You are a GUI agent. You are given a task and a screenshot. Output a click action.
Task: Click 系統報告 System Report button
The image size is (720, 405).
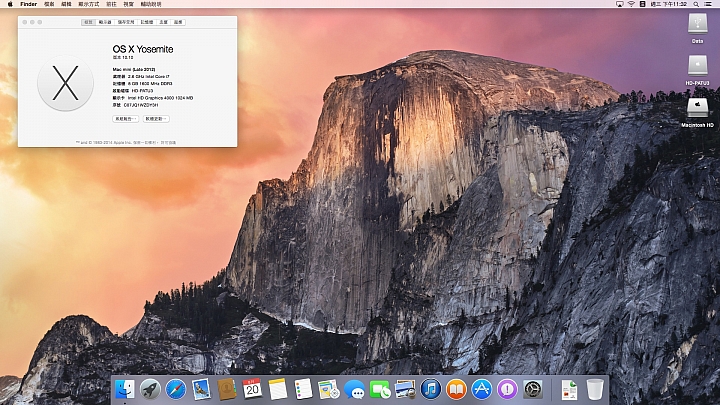tap(126, 119)
